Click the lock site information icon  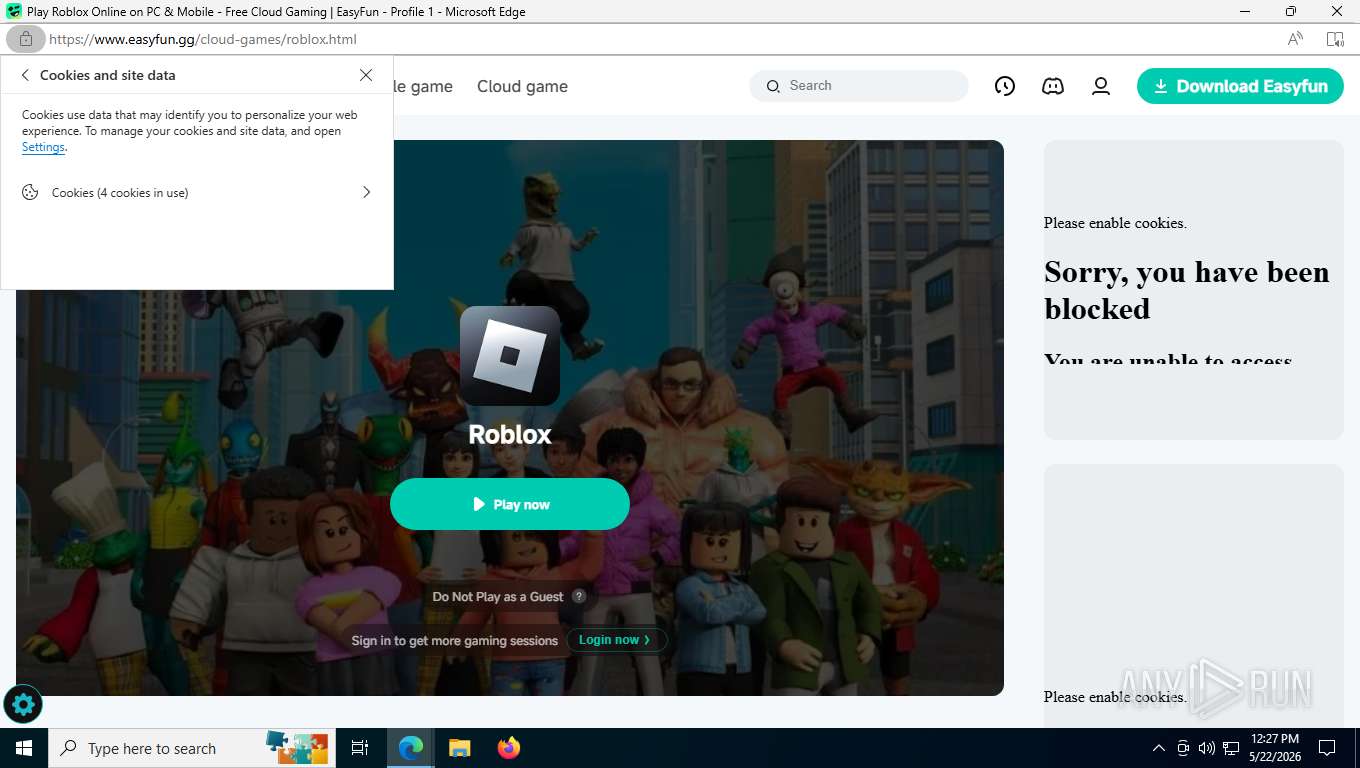(x=25, y=39)
